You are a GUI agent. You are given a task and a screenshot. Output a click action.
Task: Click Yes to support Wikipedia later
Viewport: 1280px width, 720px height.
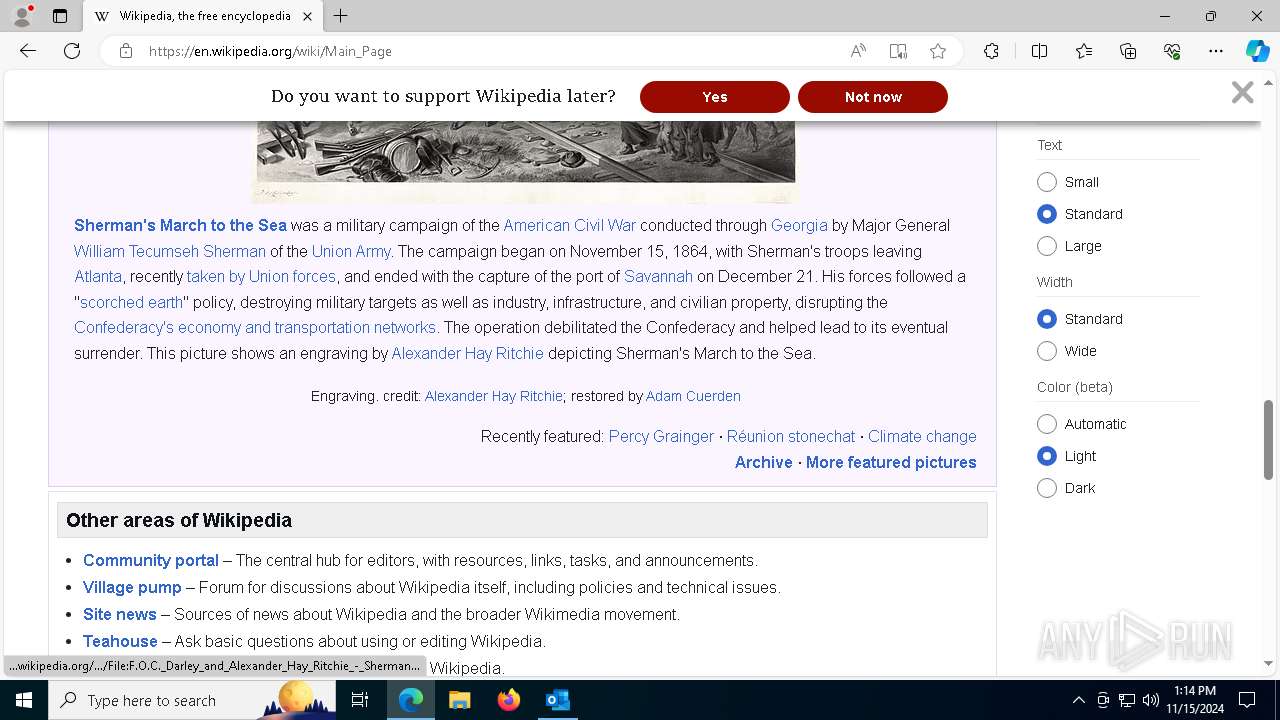point(715,97)
